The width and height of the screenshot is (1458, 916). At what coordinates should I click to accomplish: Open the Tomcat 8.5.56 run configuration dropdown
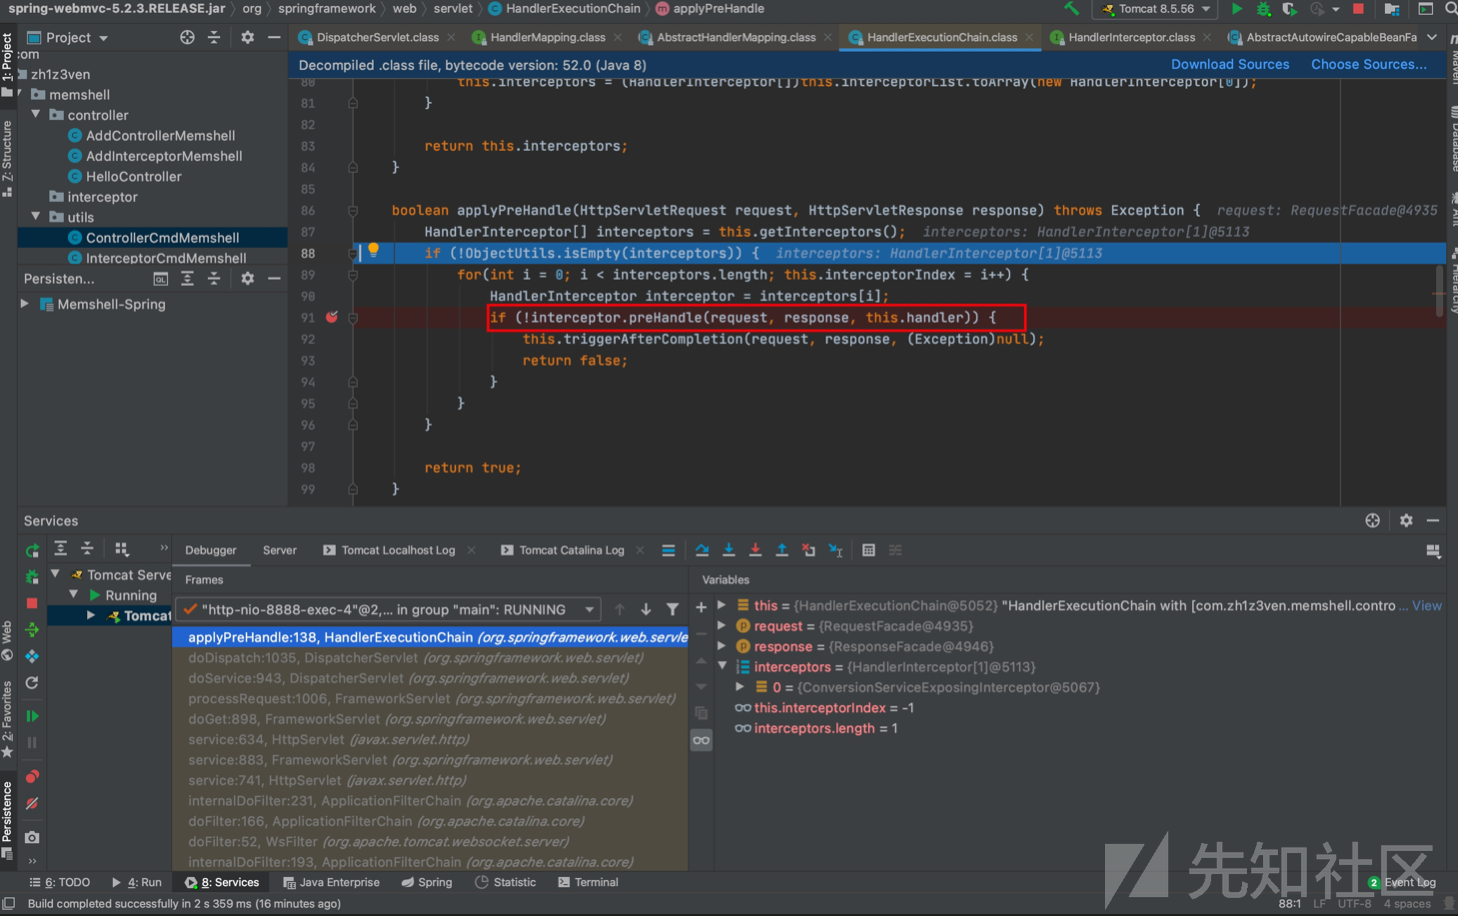[x=1157, y=9]
